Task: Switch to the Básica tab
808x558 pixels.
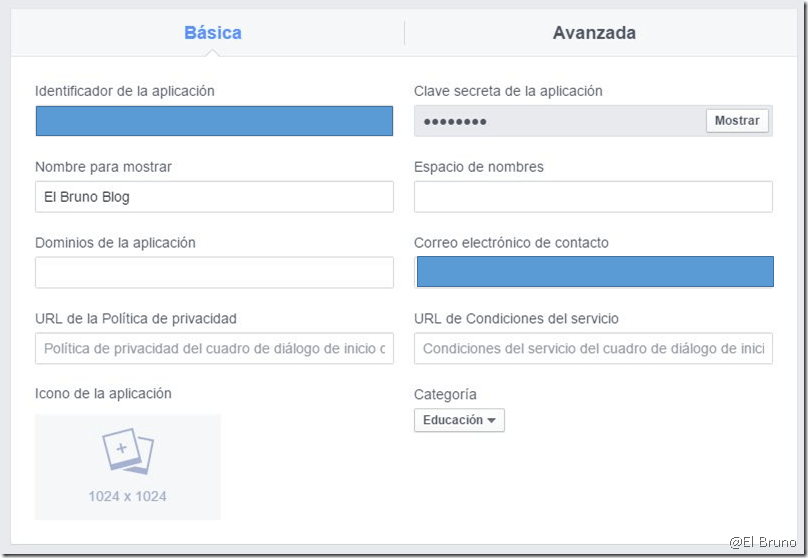Action: coord(212,33)
